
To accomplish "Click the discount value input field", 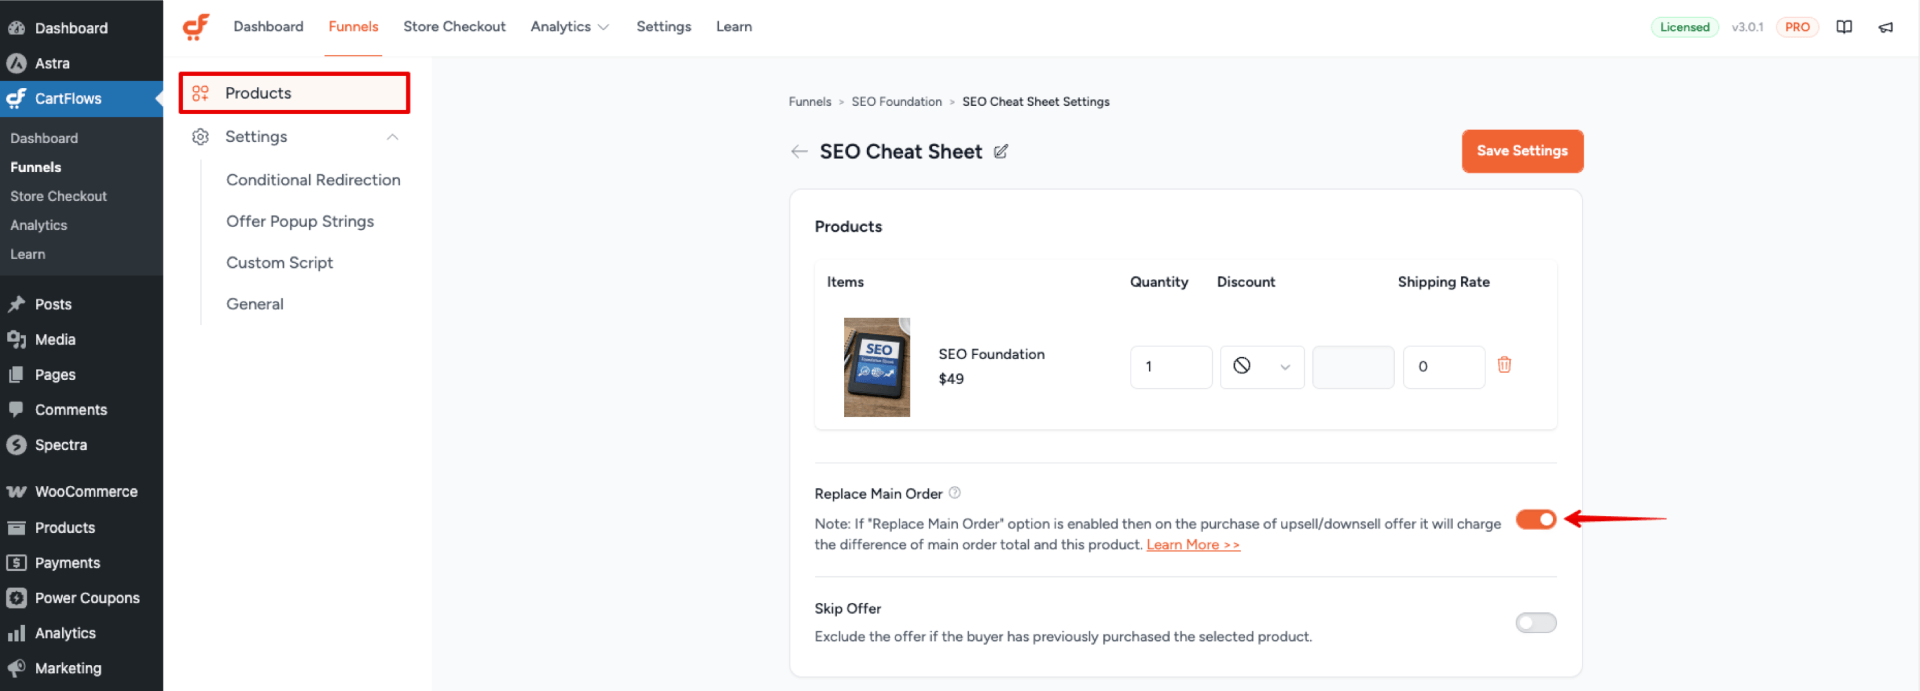I will (x=1353, y=367).
